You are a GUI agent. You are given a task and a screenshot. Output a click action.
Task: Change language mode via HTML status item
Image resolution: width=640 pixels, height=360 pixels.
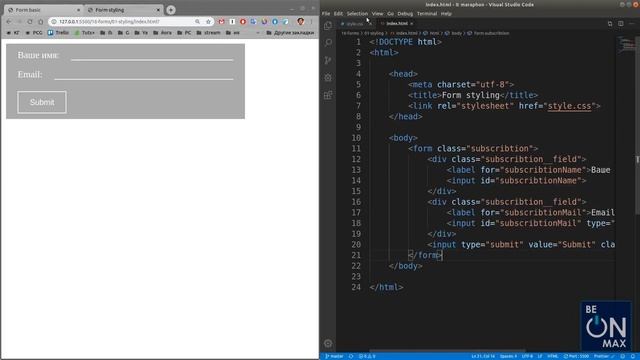pos(553,356)
